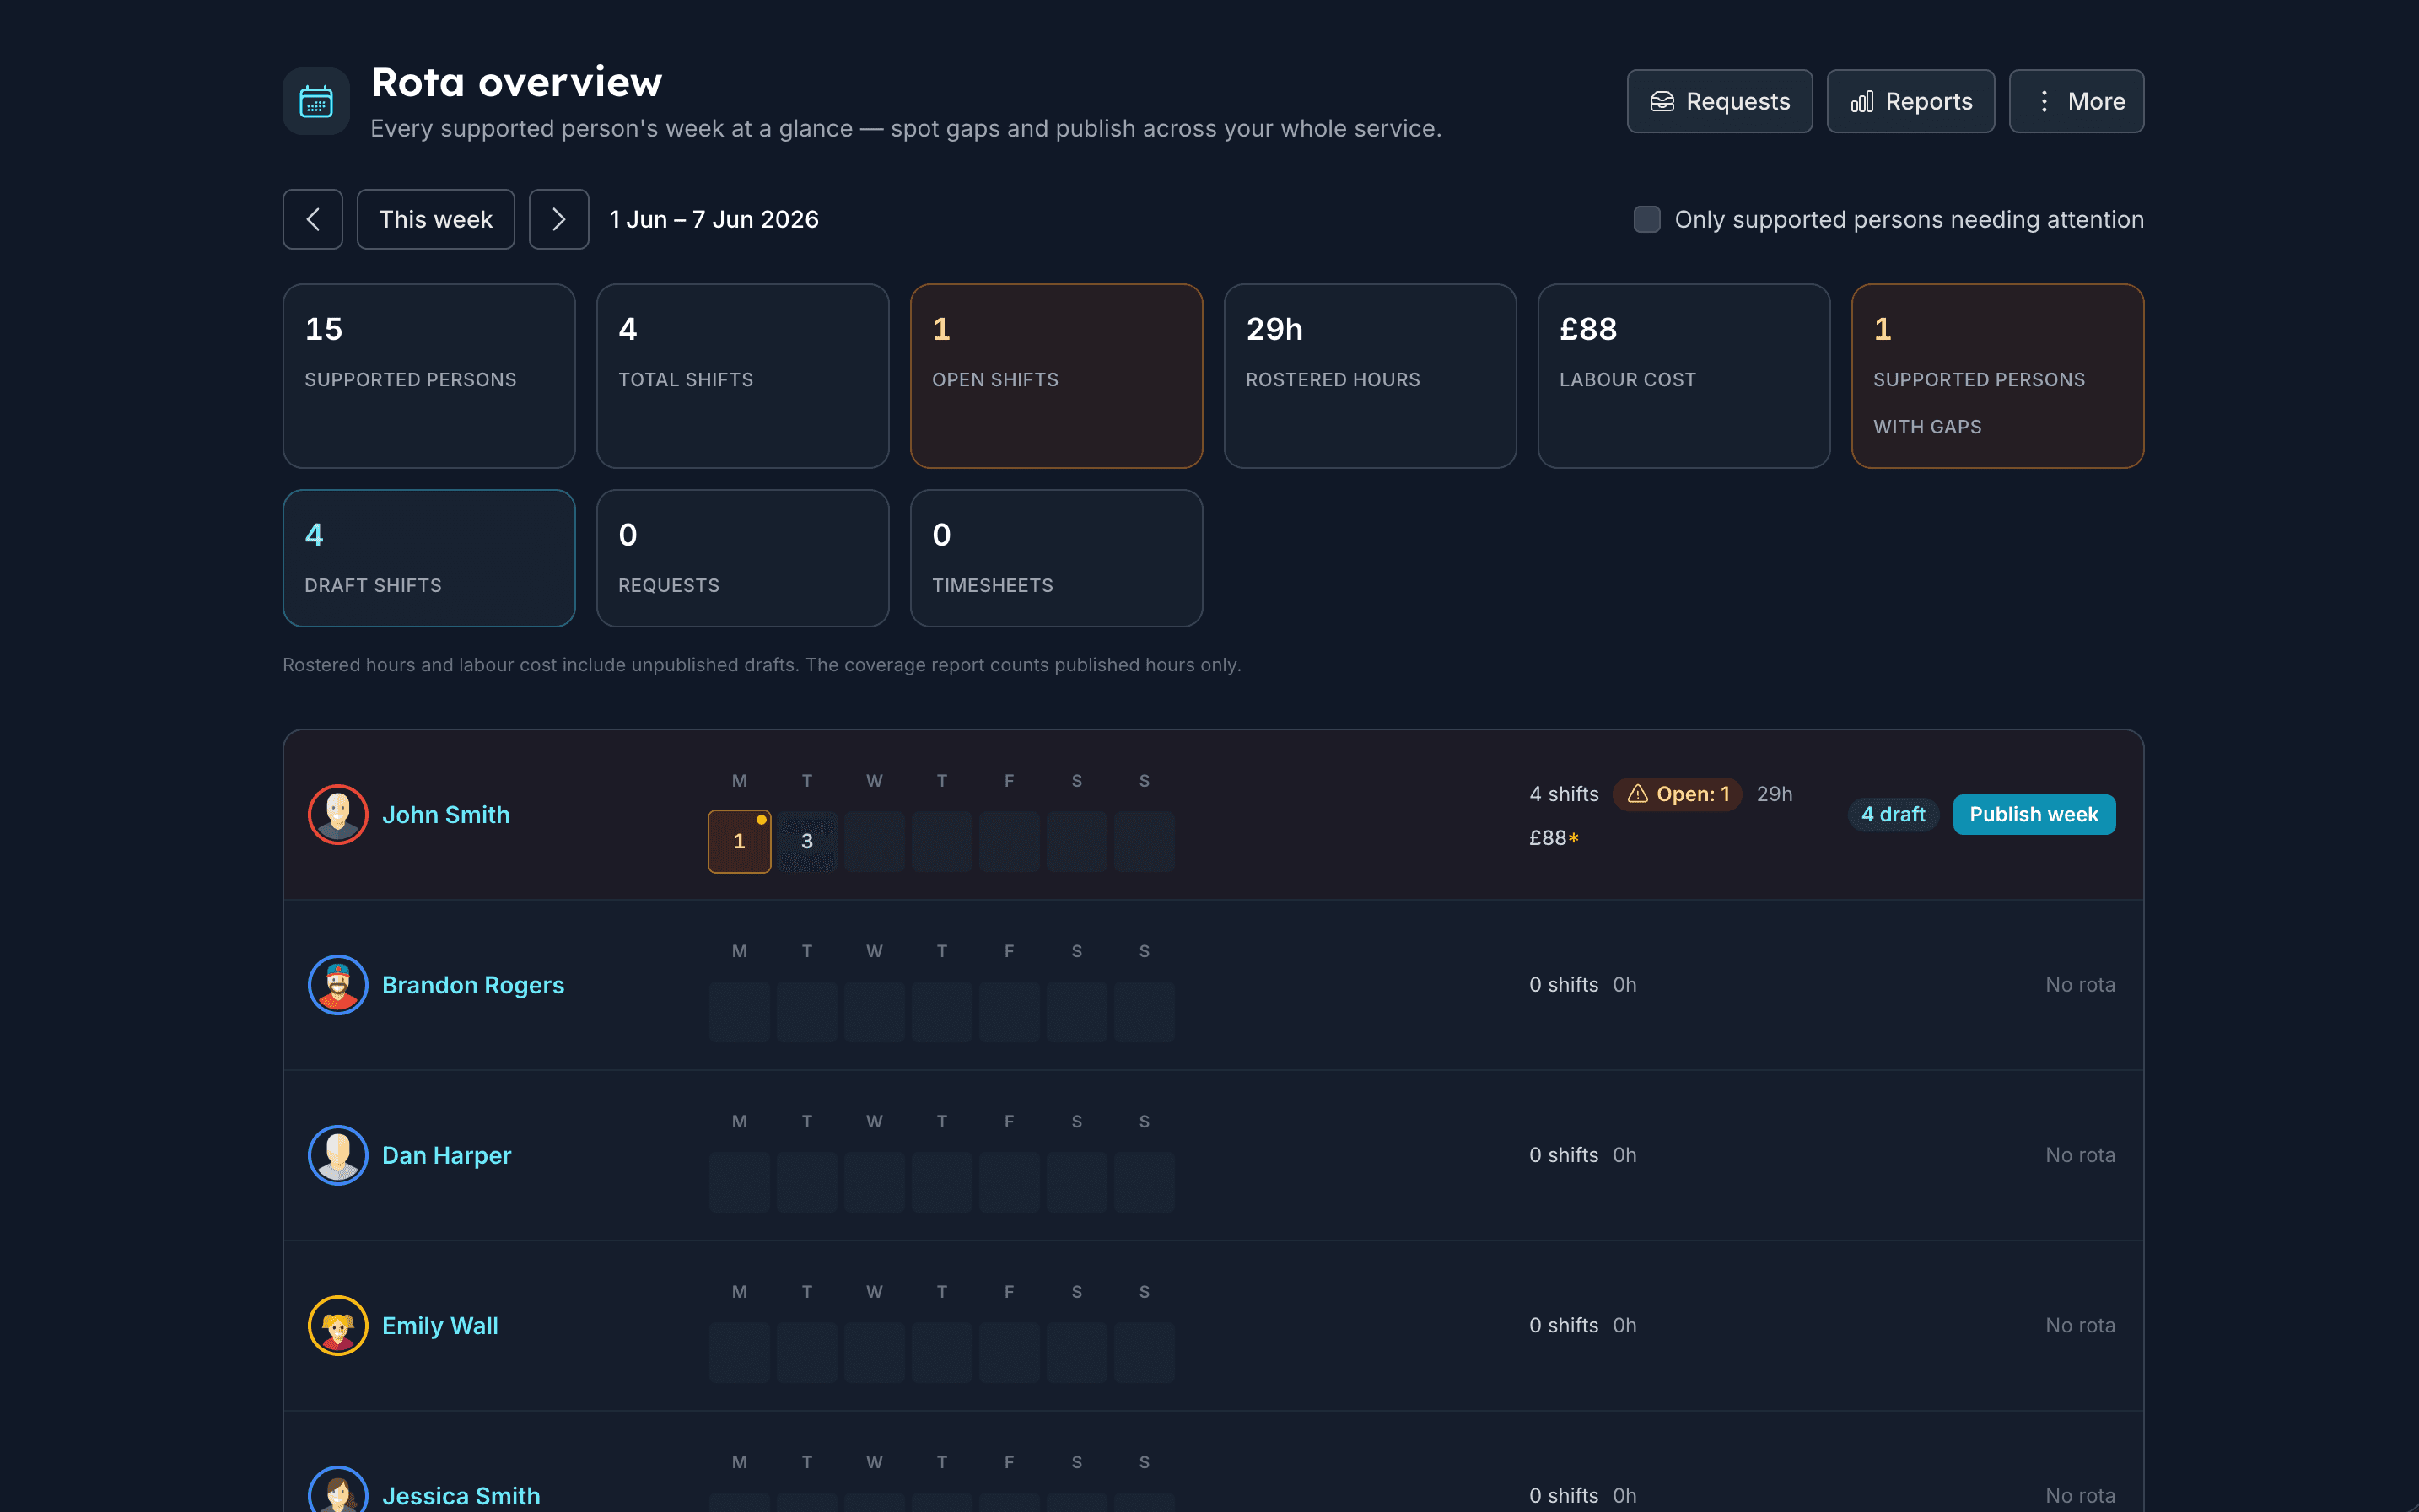Select the Labour Cost stat card
Viewport: 2419px width, 1512px height.
1684,376
